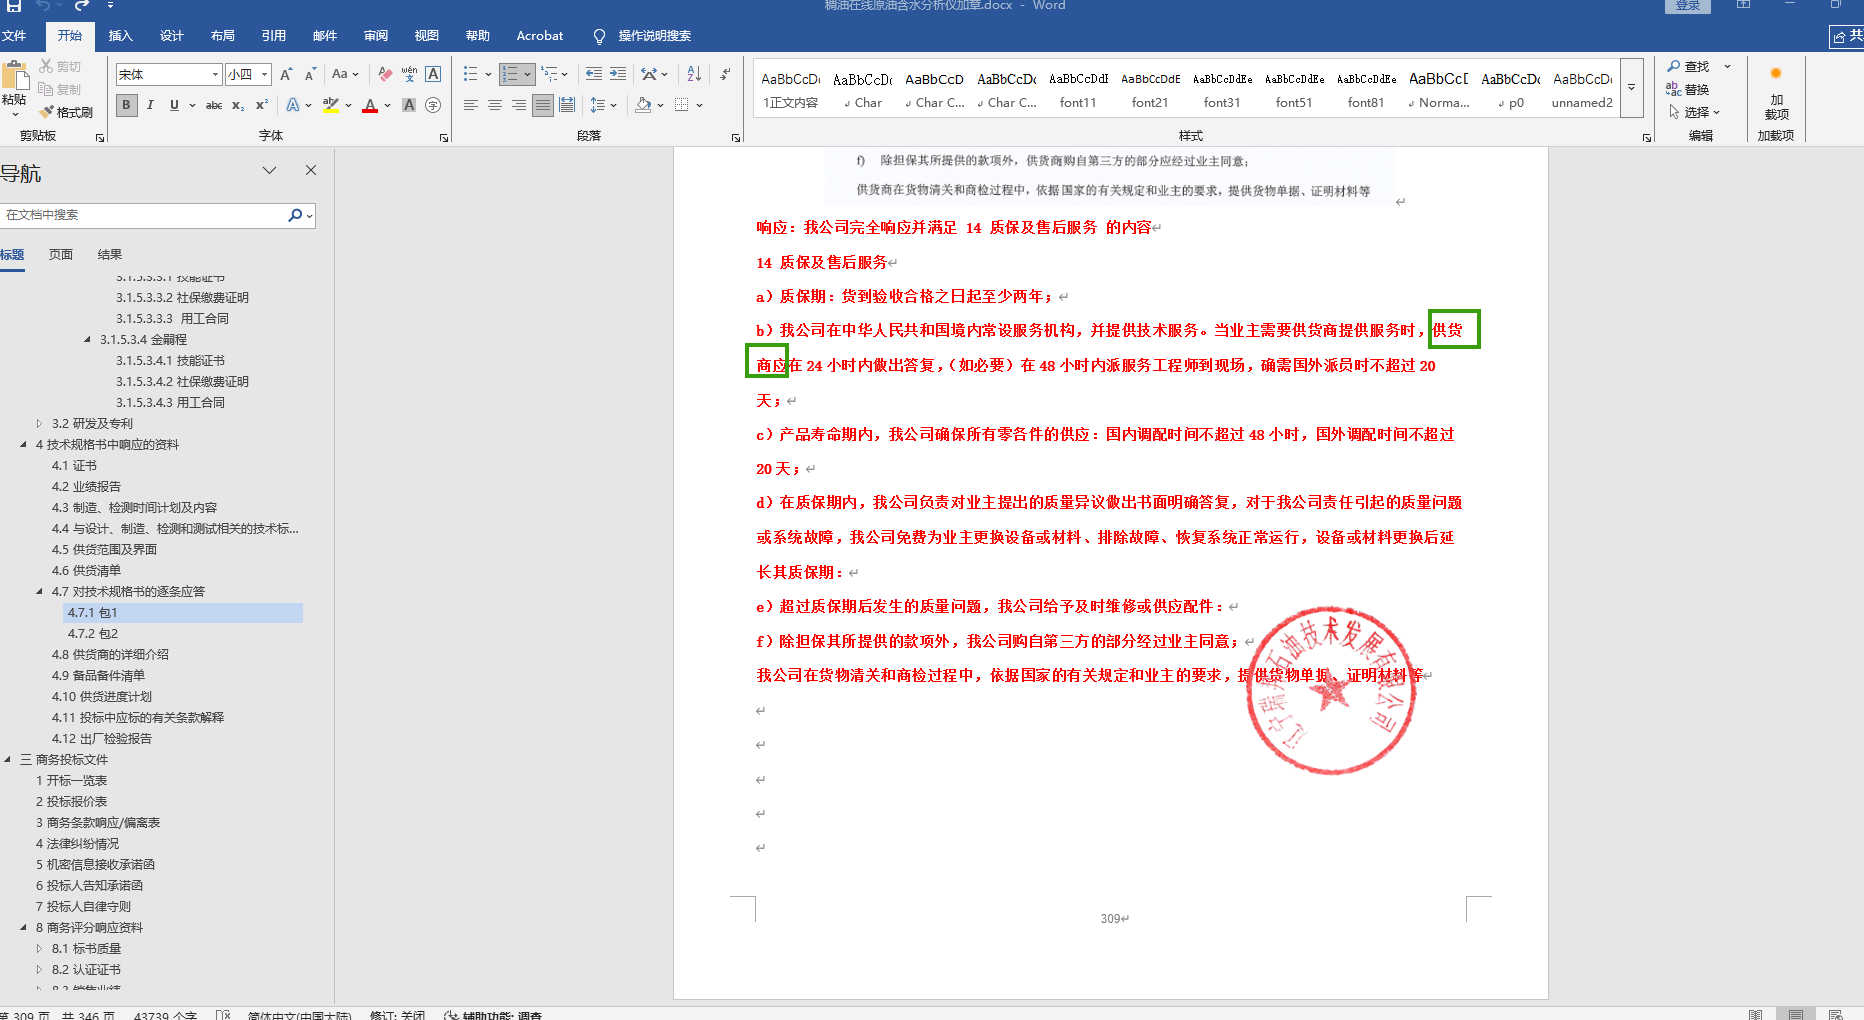Expand the styles gallery more arrow
1864x1020 pixels.
coord(1632,88)
